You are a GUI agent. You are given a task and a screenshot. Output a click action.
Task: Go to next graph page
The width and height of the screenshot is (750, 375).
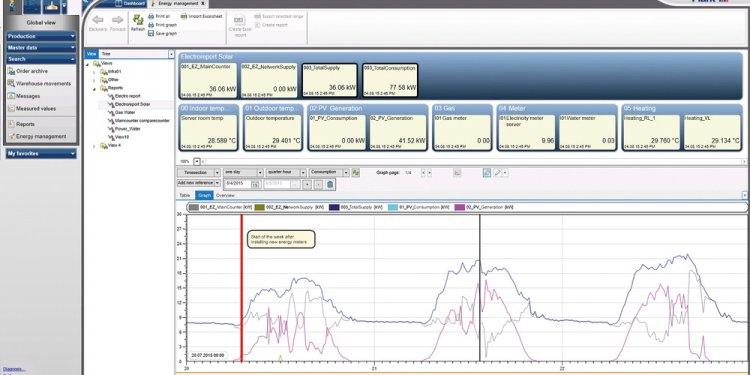pyautogui.click(x=430, y=173)
